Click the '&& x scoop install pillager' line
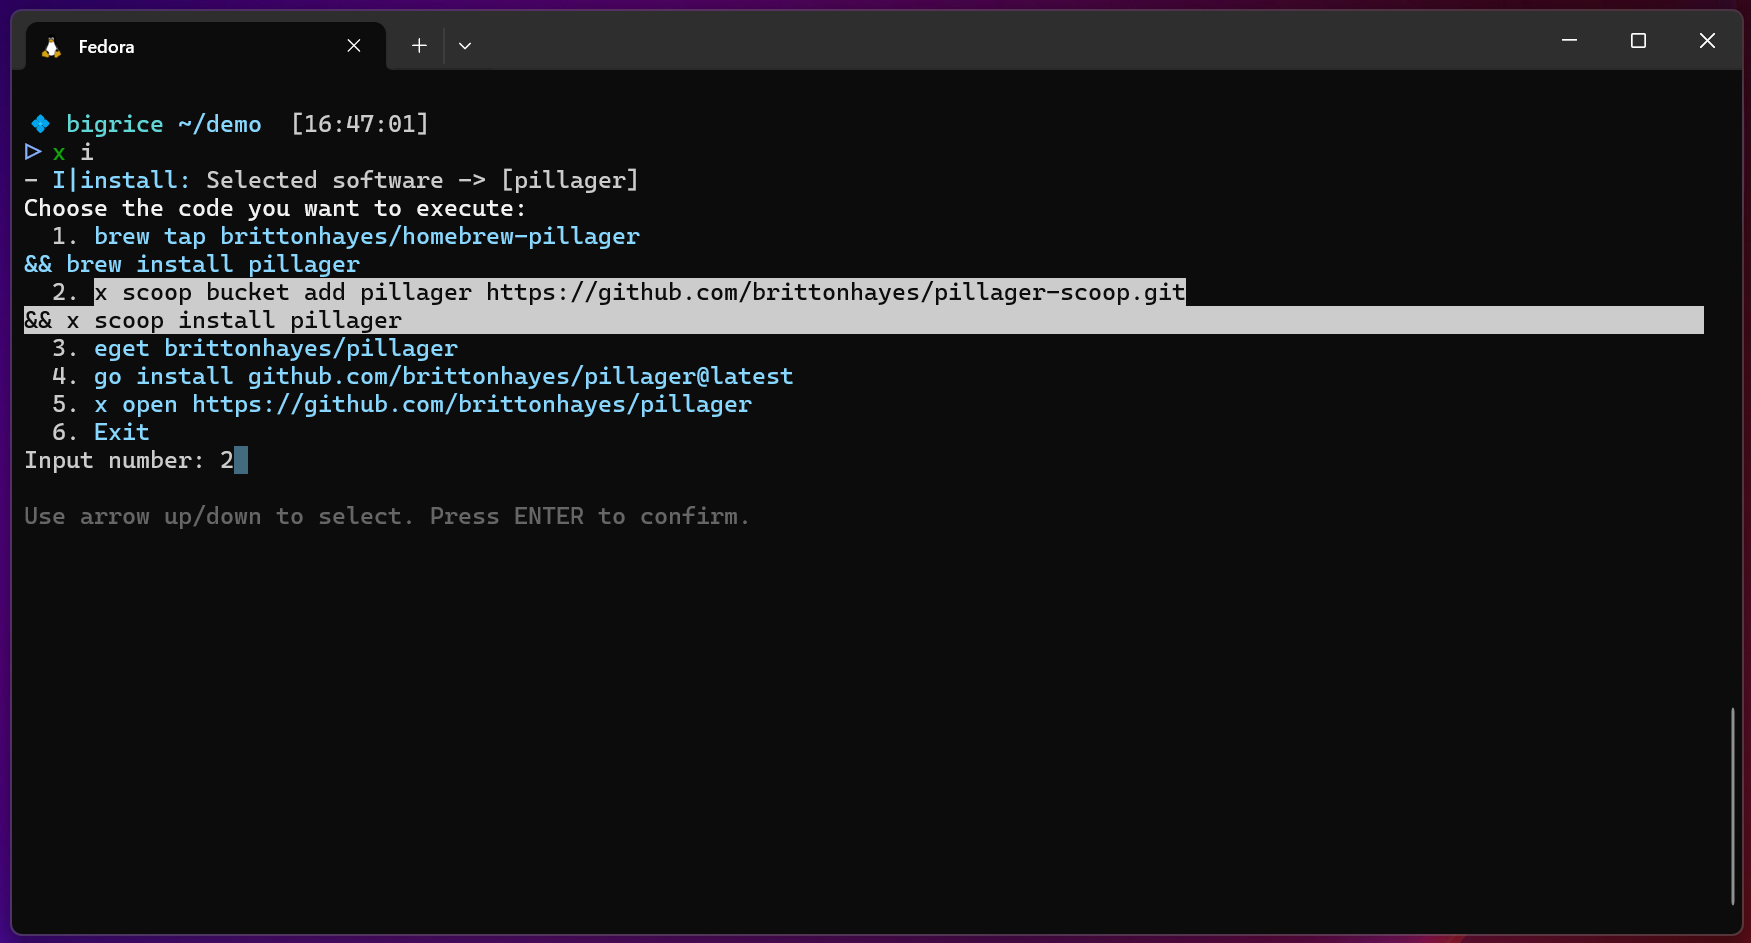The width and height of the screenshot is (1751, 943). [x=213, y=320]
